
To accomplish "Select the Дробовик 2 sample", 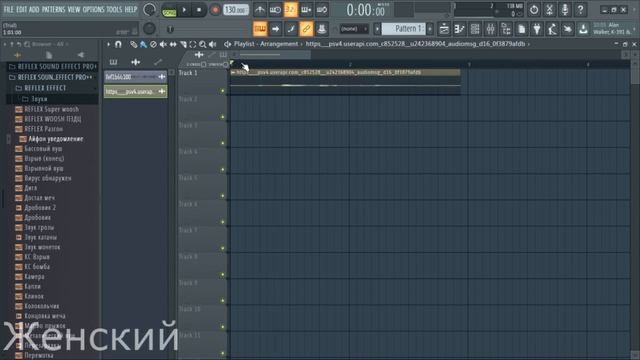I will [40, 208].
